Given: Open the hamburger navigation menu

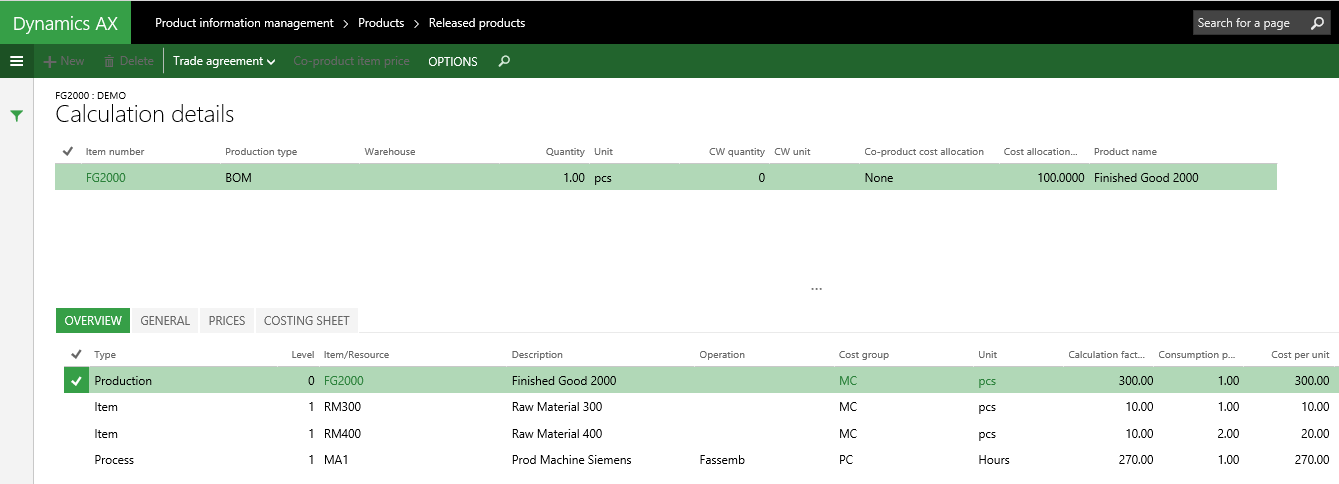Looking at the screenshot, I should click(x=16, y=61).
